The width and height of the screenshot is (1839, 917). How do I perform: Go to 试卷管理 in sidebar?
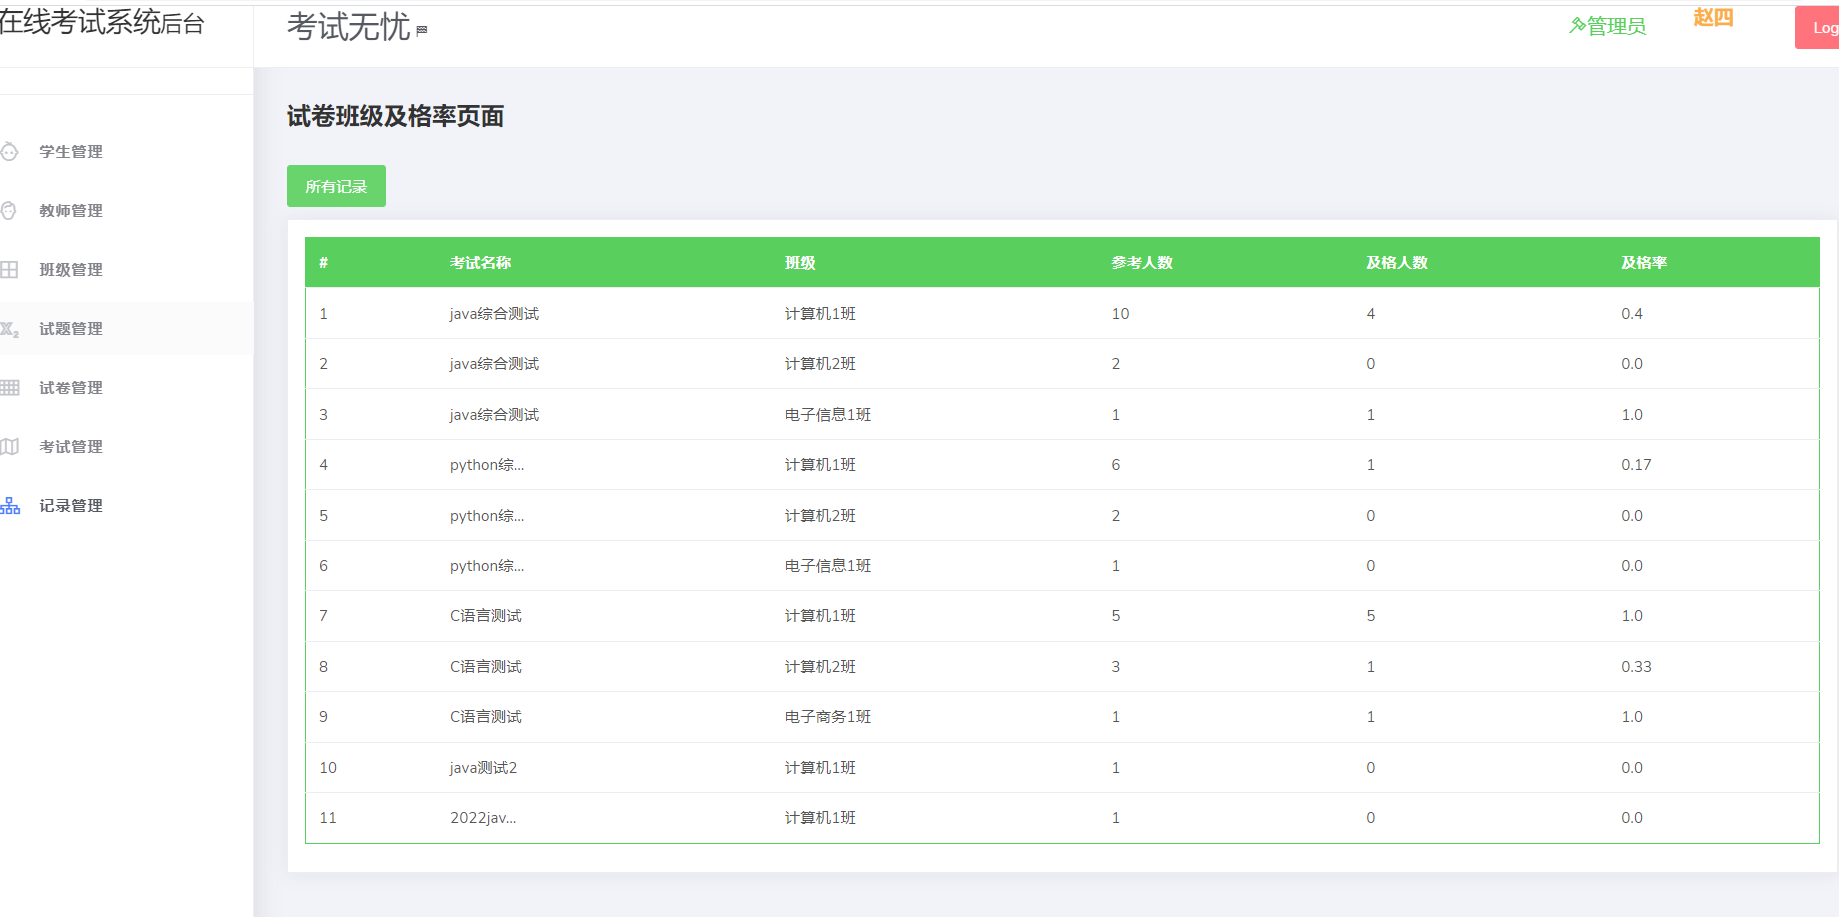click(71, 388)
